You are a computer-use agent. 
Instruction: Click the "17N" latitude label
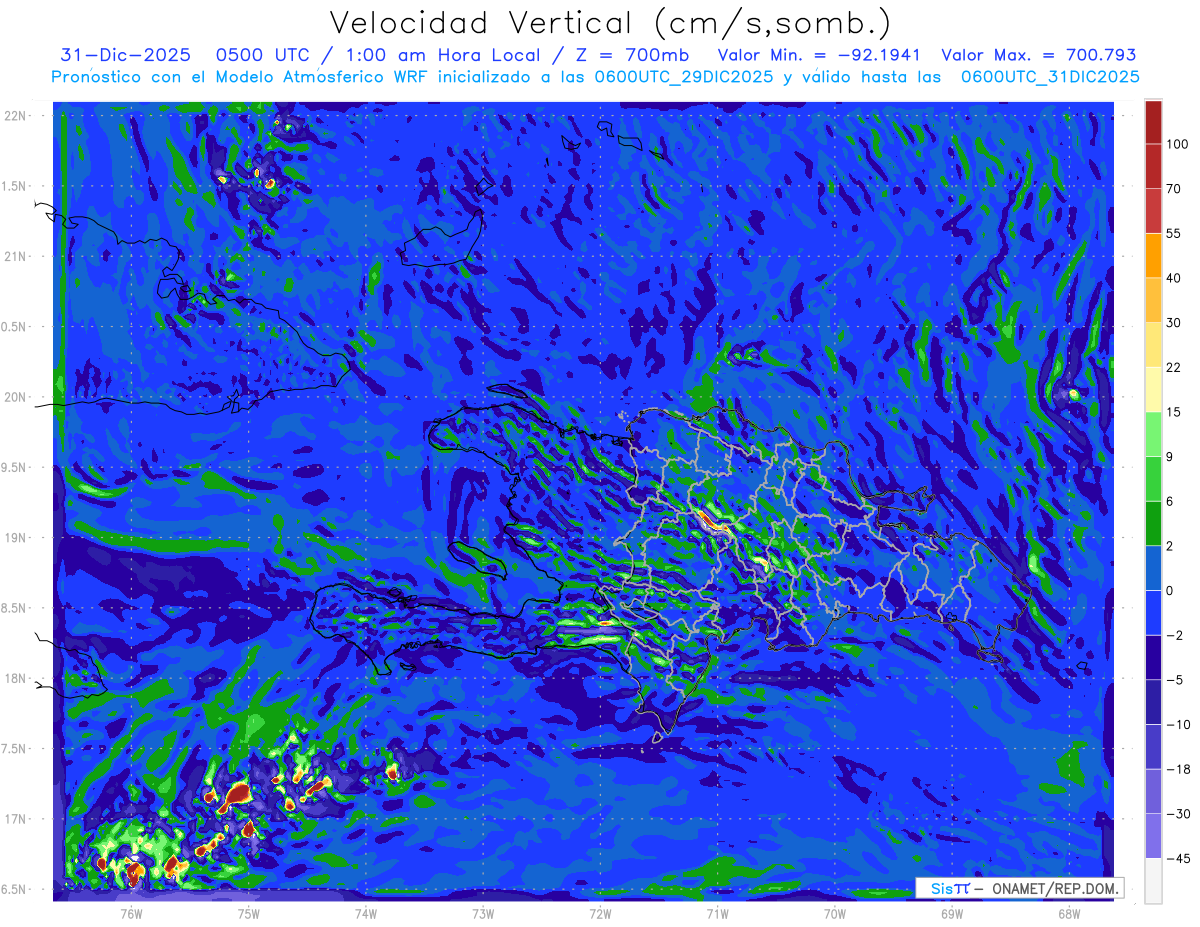[15, 820]
